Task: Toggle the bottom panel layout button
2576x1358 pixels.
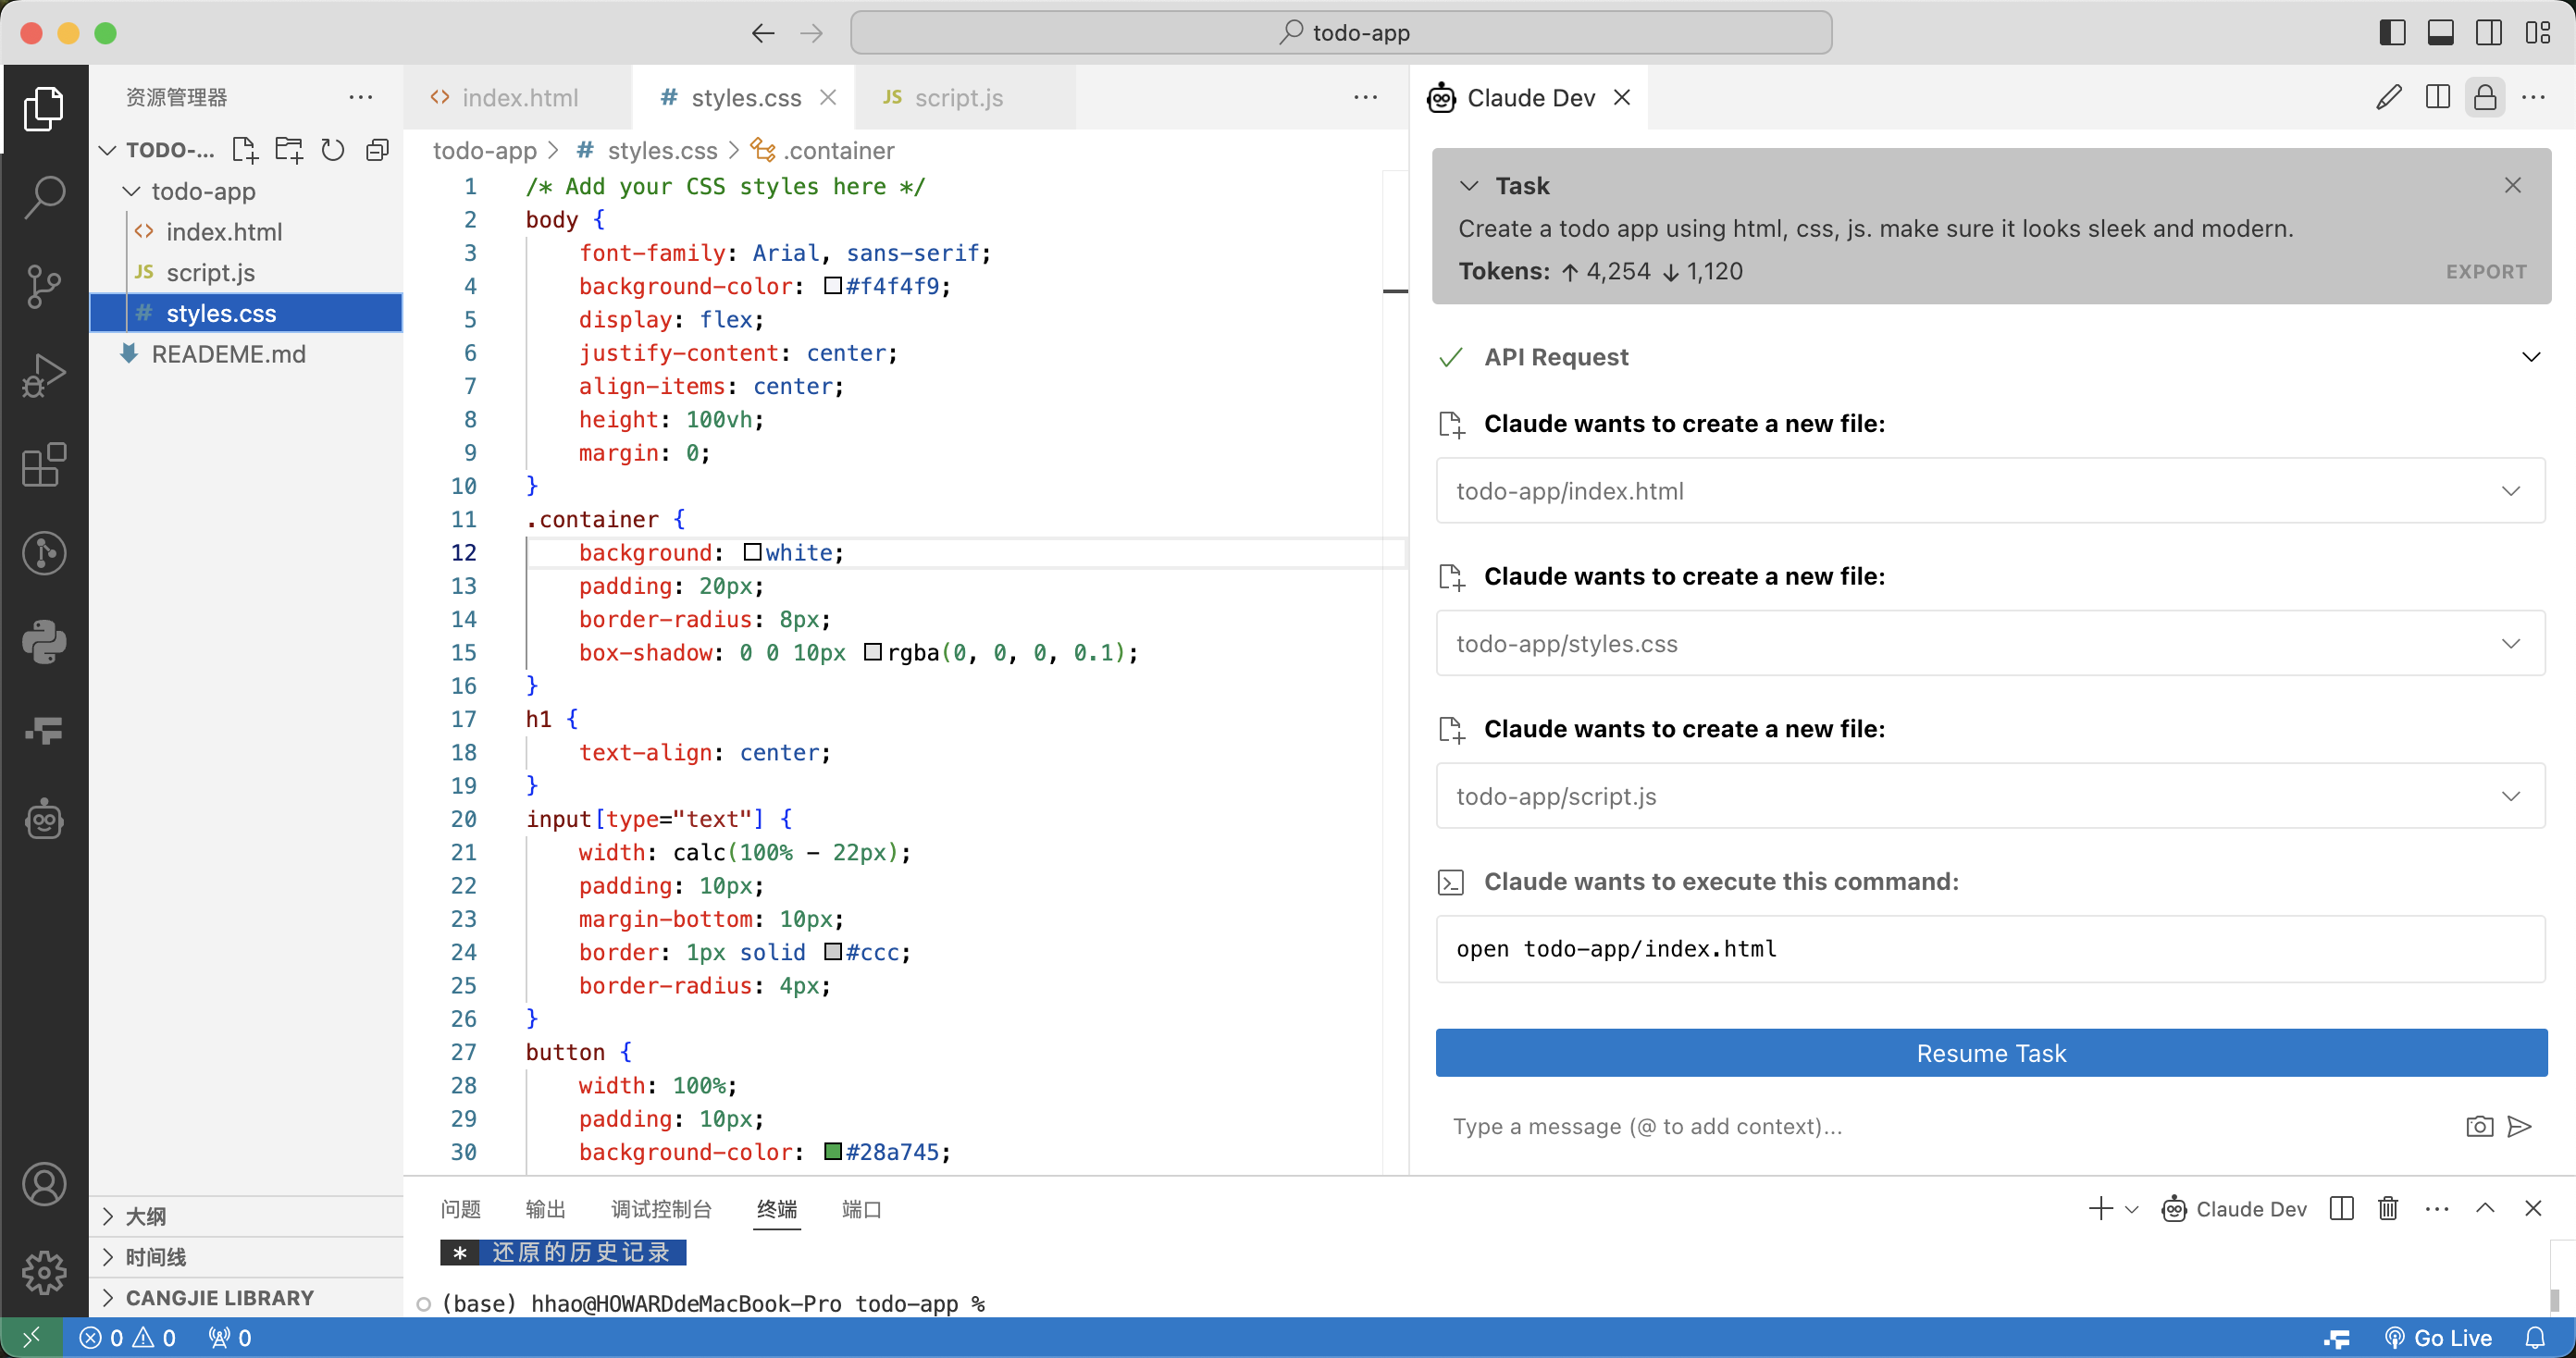Action: tap(2441, 33)
